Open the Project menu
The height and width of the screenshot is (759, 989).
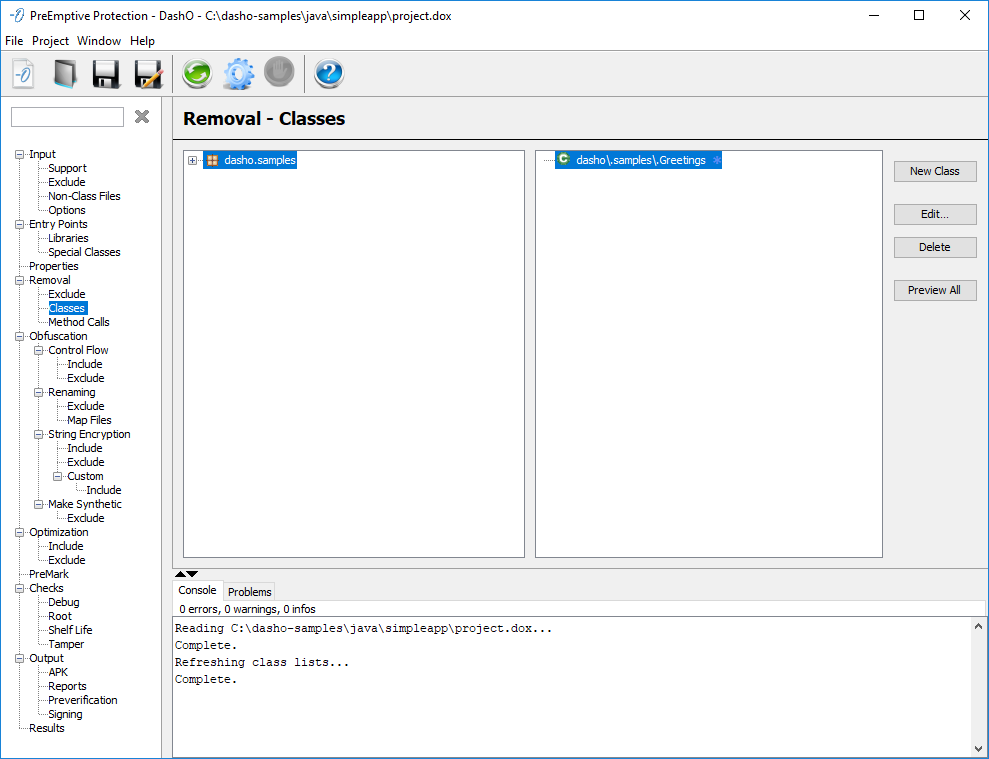coord(50,41)
